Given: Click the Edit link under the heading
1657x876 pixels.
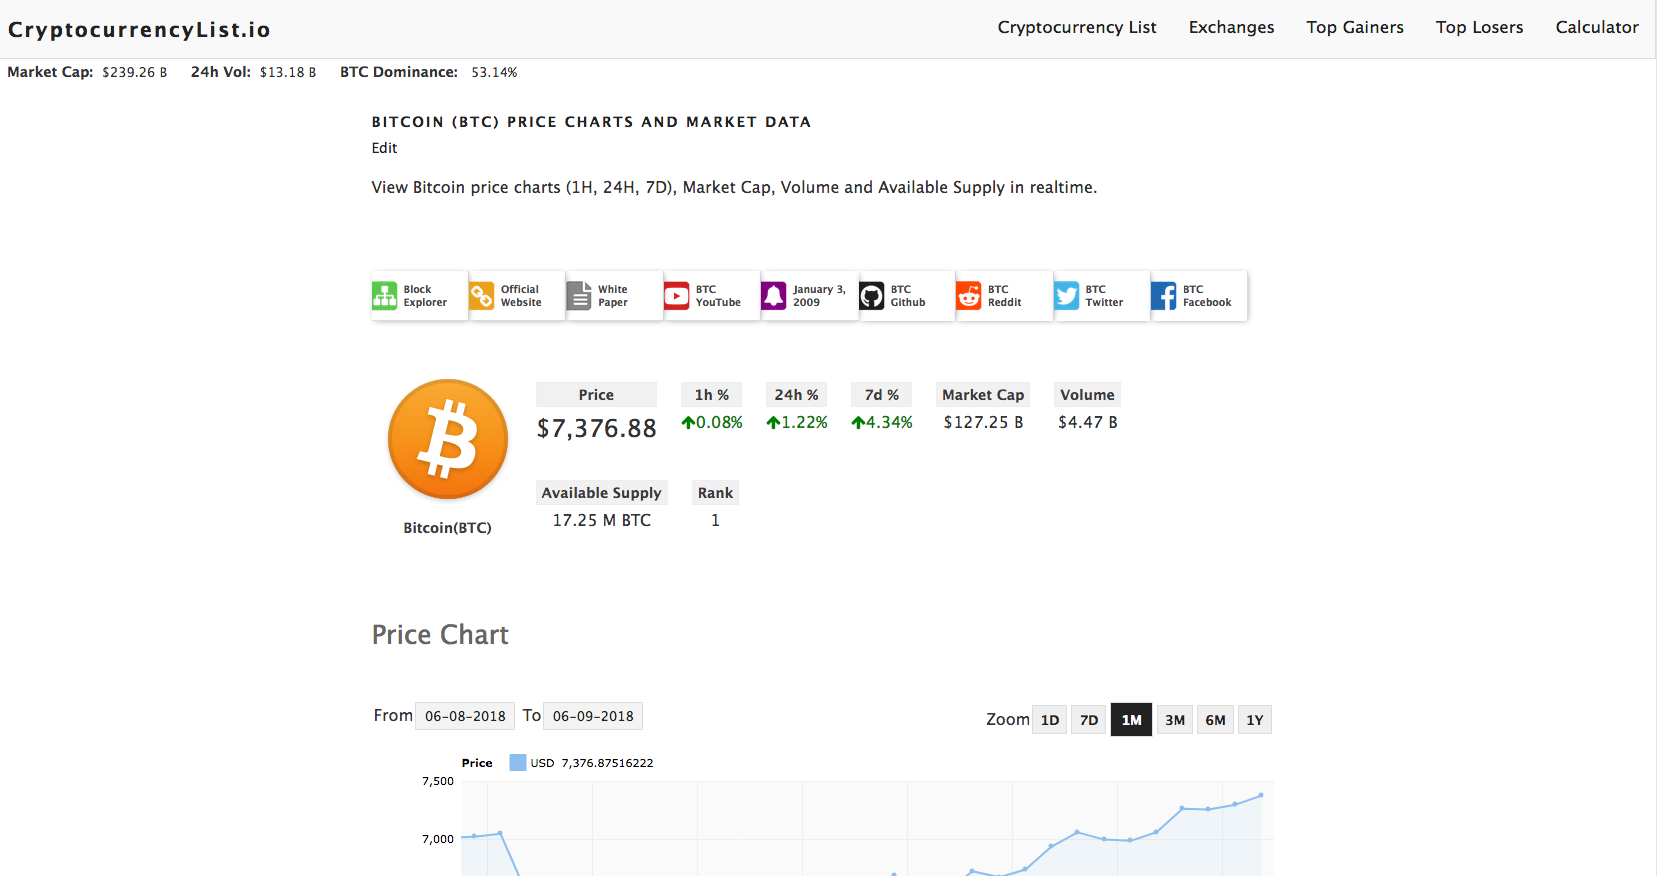Looking at the screenshot, I should tap(384, 148).
